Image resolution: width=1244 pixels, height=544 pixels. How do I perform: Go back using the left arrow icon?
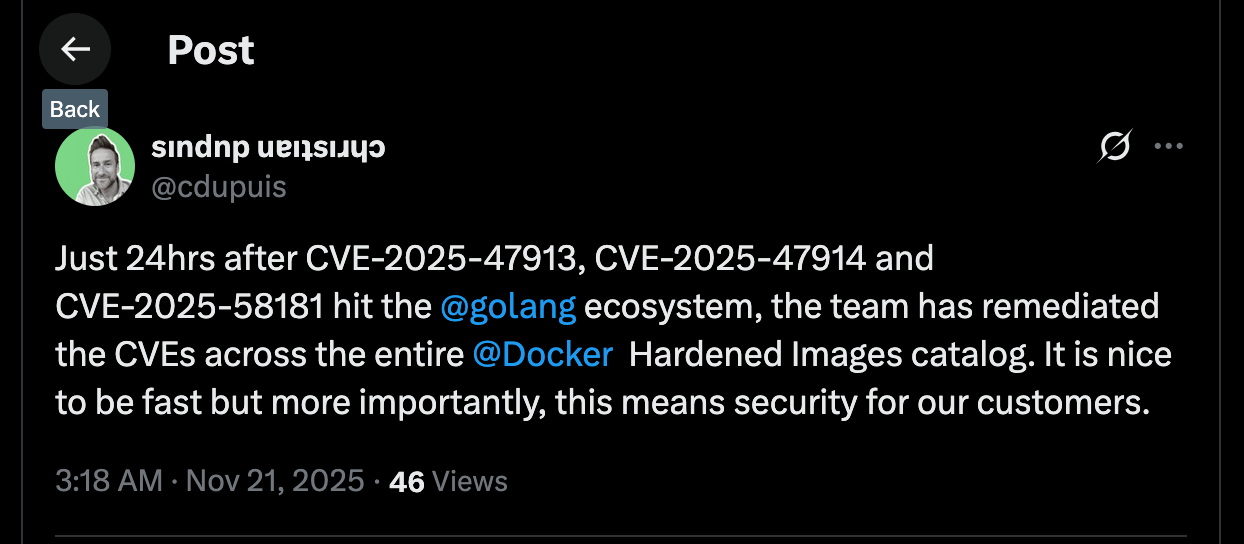tap(75, 49)
